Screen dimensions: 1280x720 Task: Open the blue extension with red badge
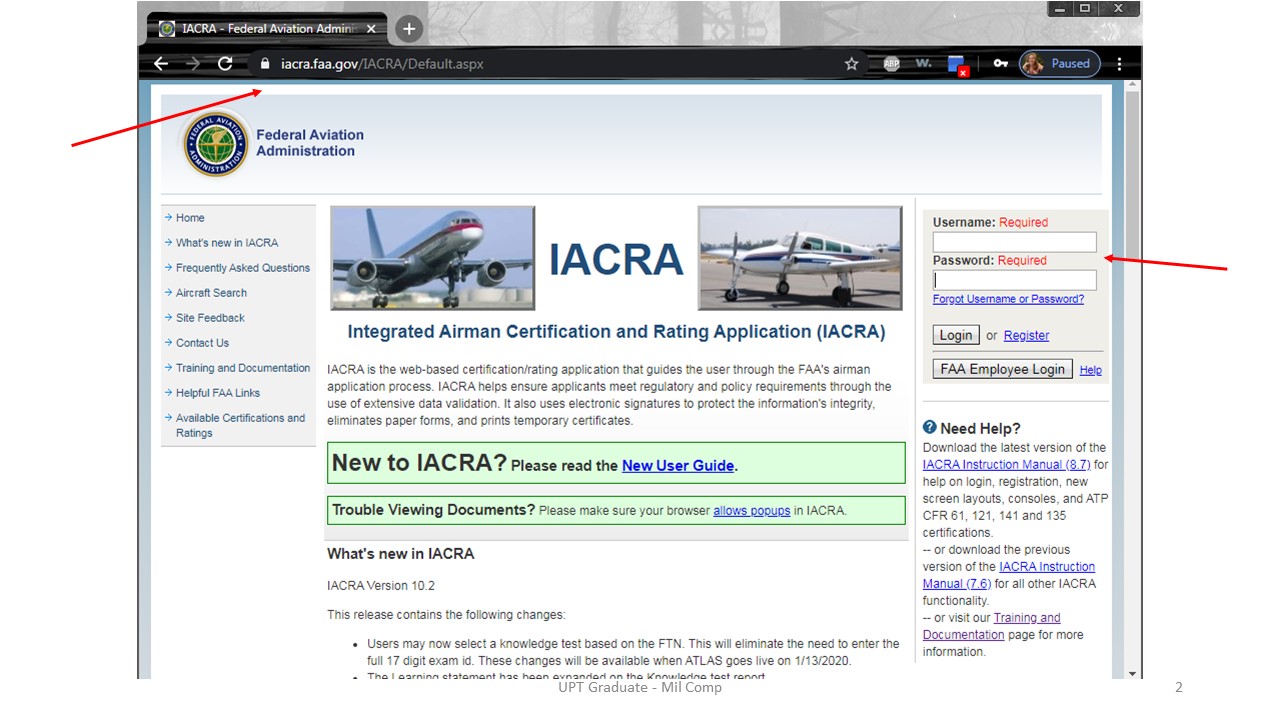click(x=957, y=65)
